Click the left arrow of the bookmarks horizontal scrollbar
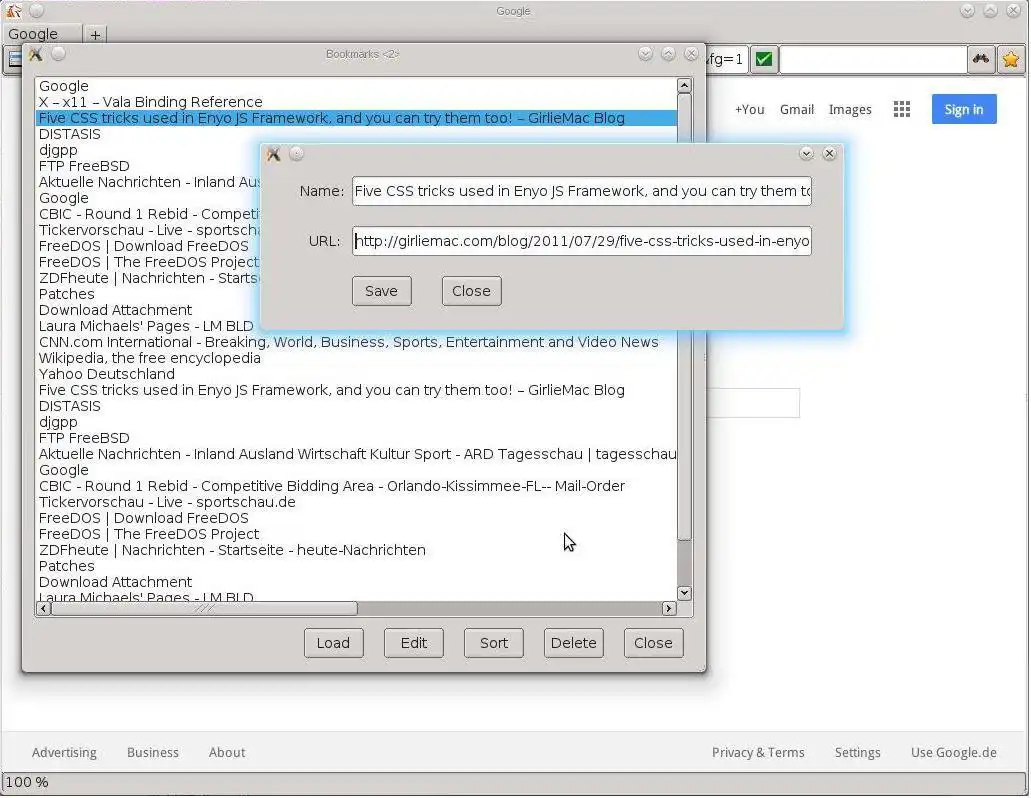The width and height of the screenshot is (1031, 798). [x=43, y=609]
